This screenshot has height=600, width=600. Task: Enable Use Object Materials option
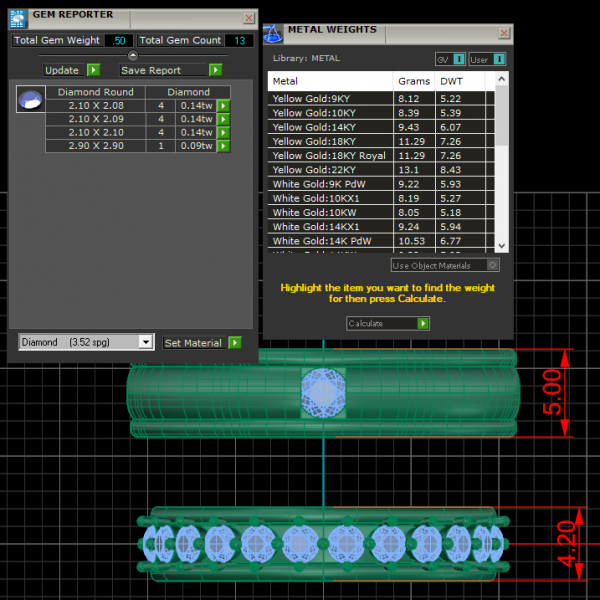pos(492,265)
